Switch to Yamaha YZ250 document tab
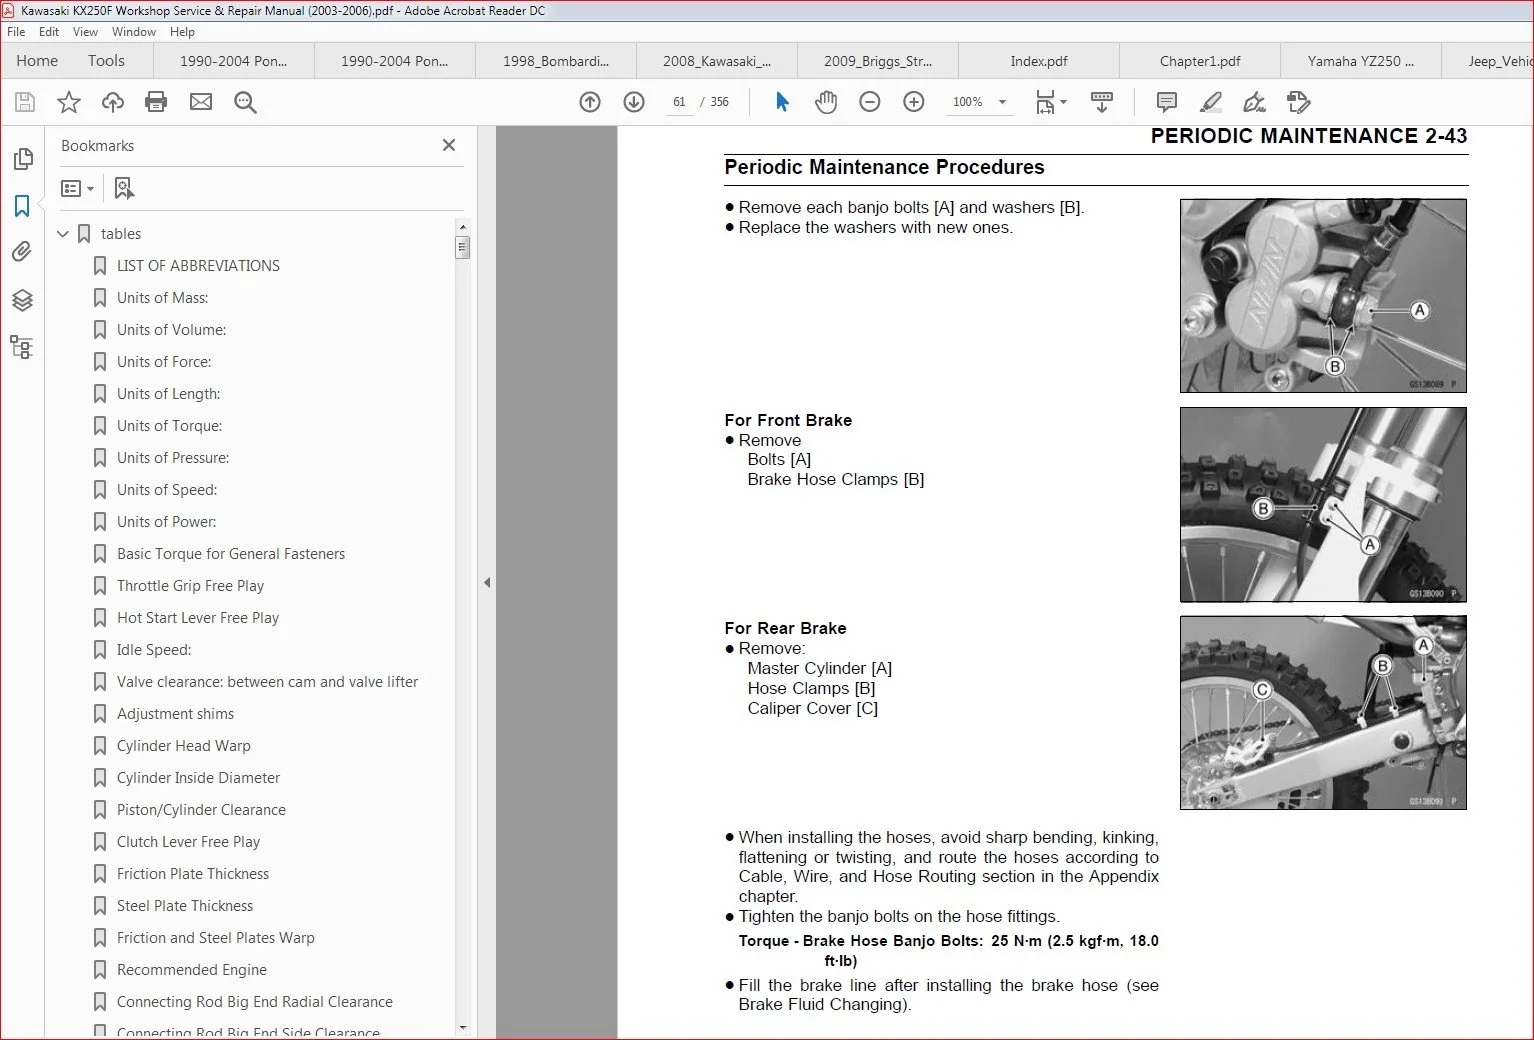The height and width of the screenshot is (1040, 1534). [1361, 61]
